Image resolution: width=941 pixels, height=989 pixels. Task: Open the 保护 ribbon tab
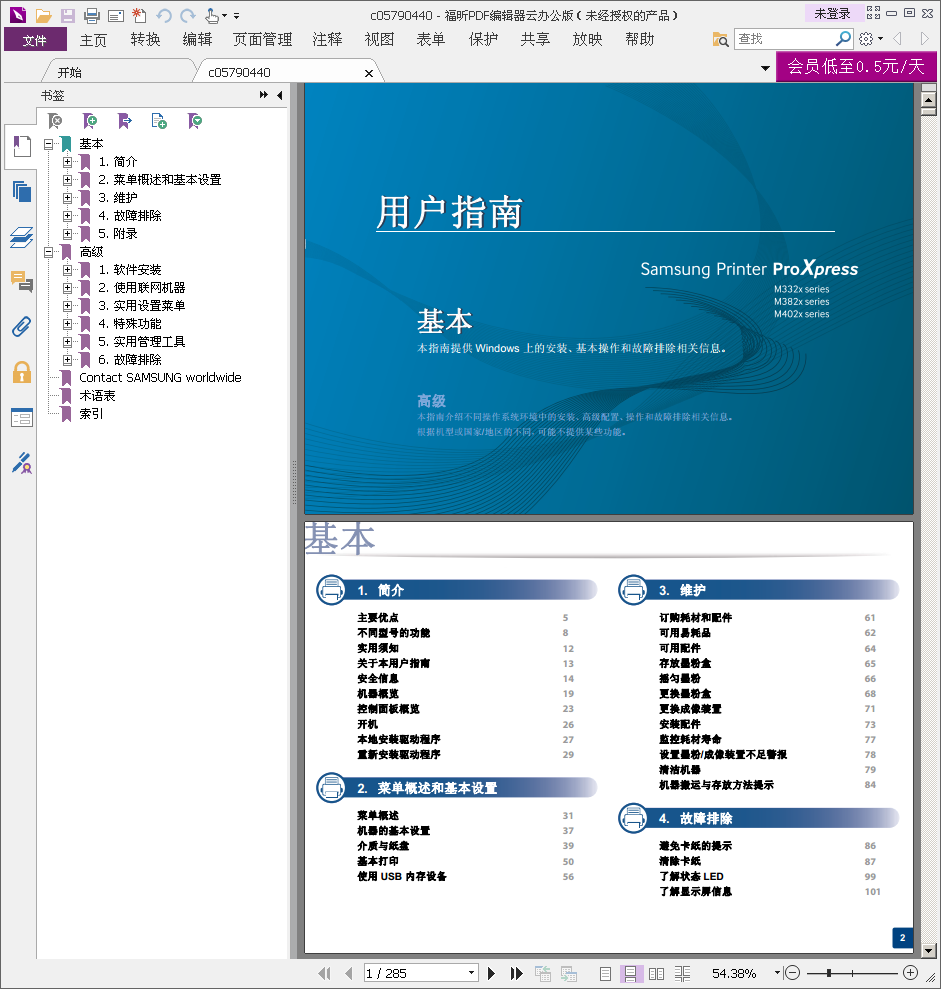(483, 40)
